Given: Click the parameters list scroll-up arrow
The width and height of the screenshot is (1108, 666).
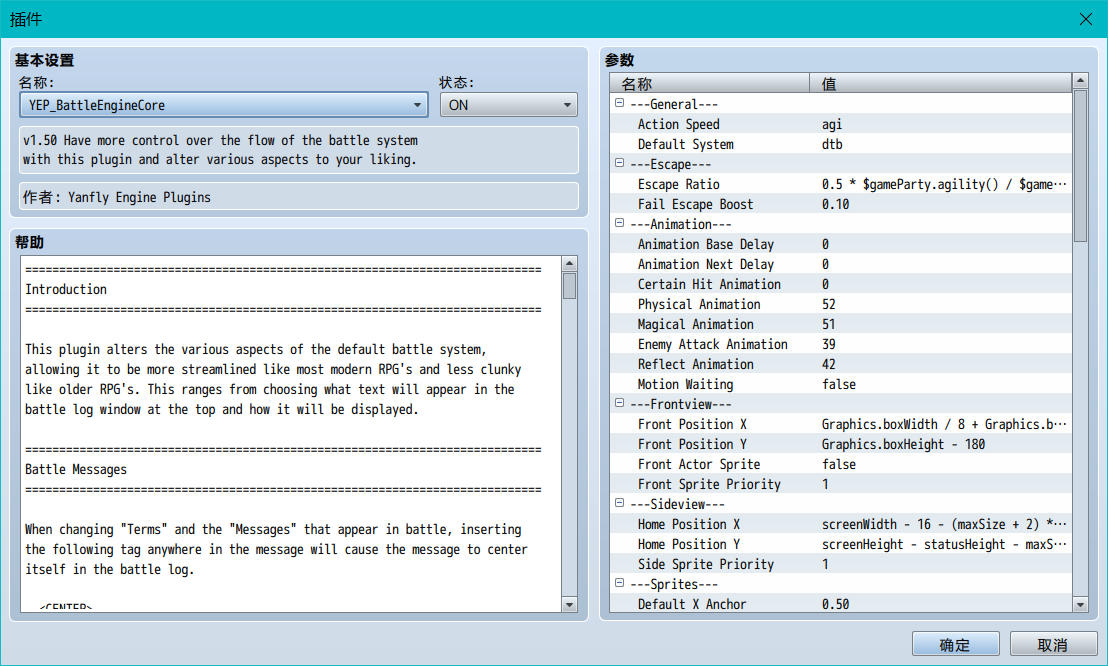Looking at the screenshot, I should click(1080, 81).
